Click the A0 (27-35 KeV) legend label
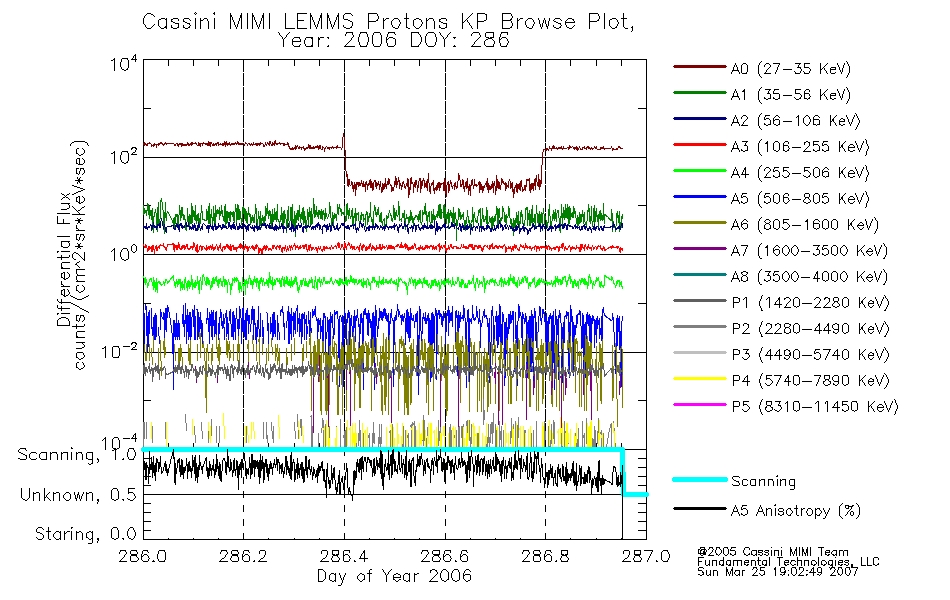950x600 pixels. [791, 68]
